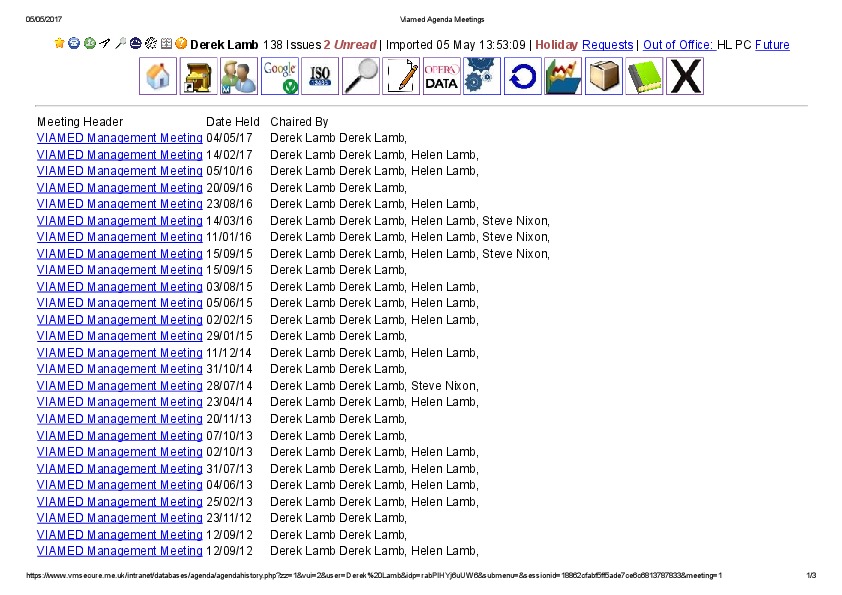Open the magnifying glass search icon
Viewport: 842px width, 595px height.
pyautogui.click(x=361, y=76)
